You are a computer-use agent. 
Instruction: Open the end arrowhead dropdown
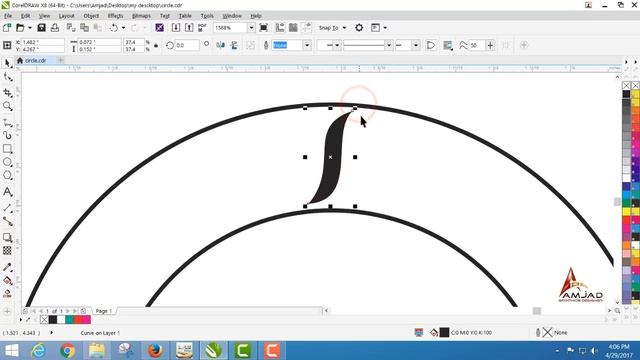coord(416,45)
